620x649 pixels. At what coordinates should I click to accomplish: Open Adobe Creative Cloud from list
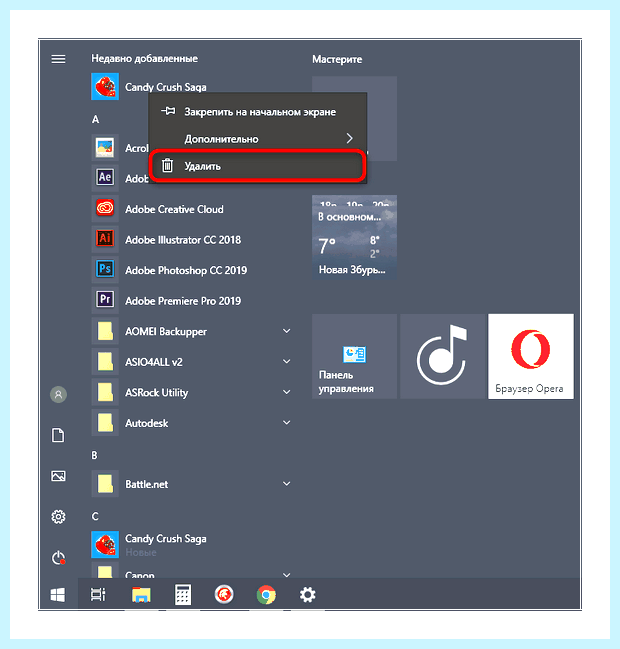click(174, 209)
